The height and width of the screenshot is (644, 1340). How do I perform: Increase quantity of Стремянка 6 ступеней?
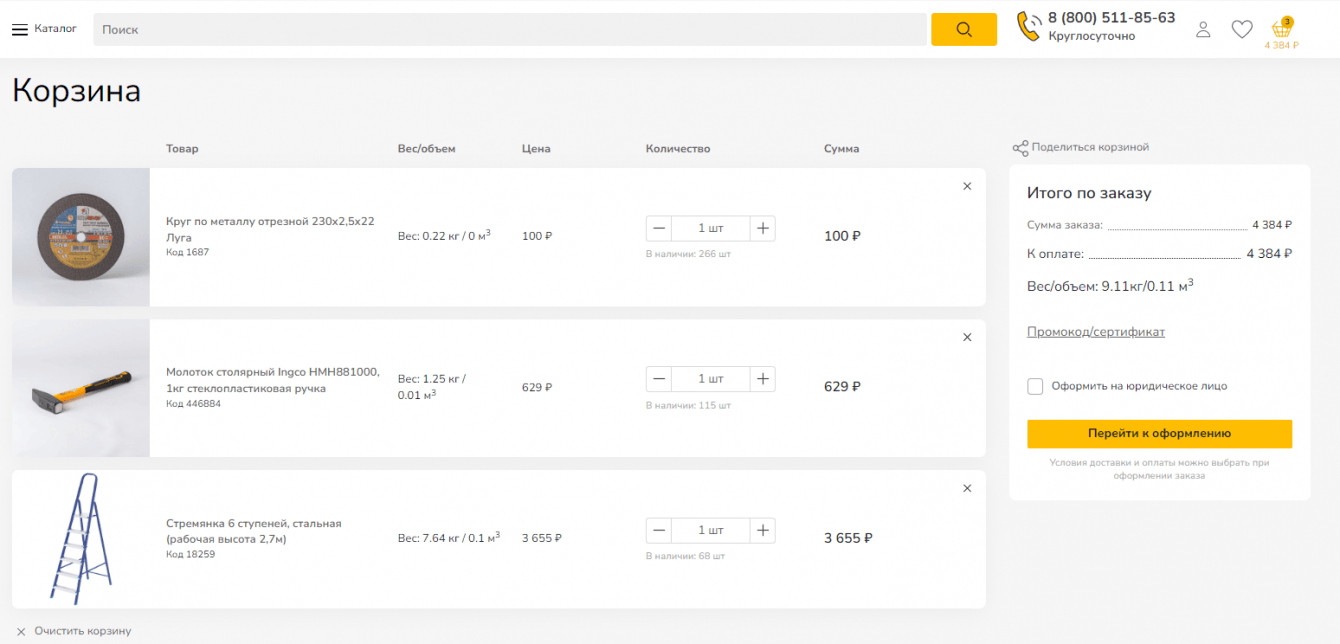[762, 530]
